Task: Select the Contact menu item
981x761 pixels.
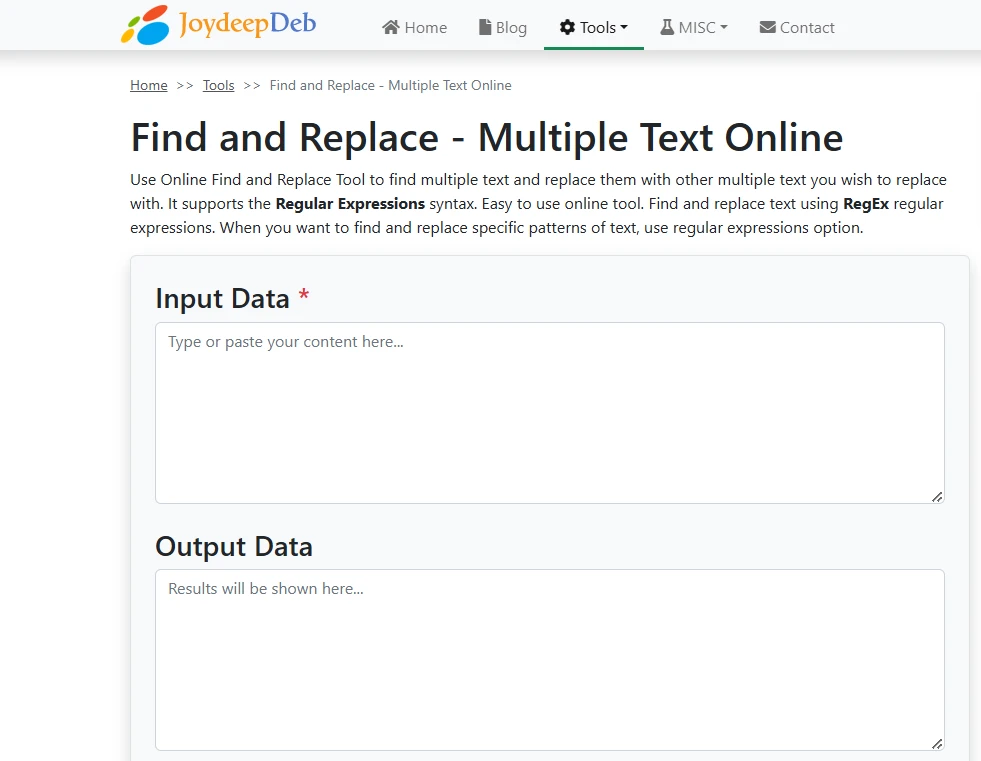Action: pyautogui.click(x=806, y=27)
